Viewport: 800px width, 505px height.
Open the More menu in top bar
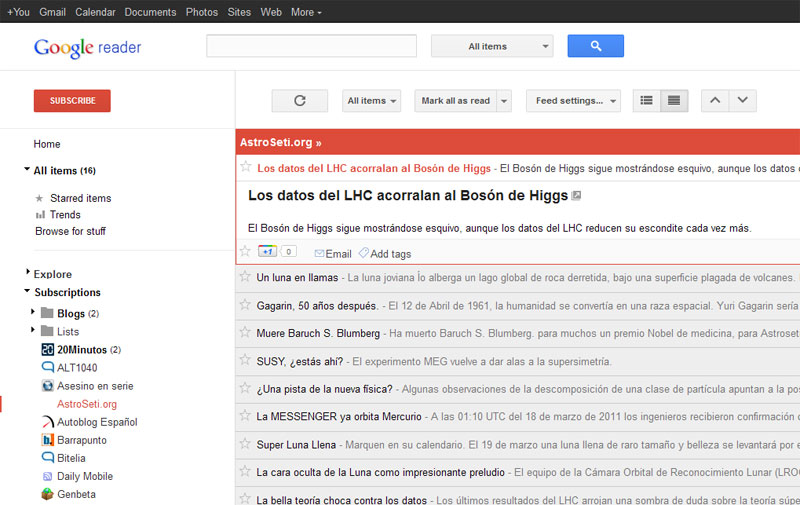coord(306,12)
